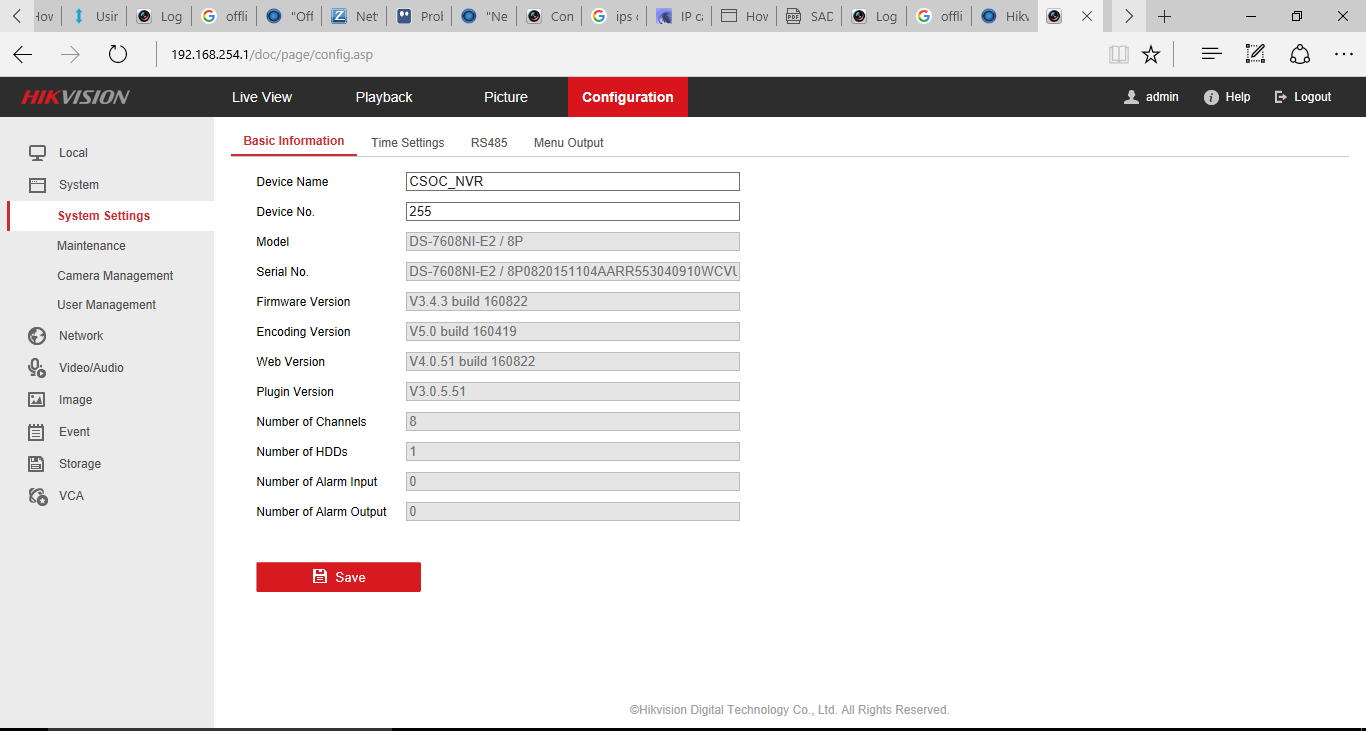Switch to the Time Settings tab
The image size is (1366, 731).
point(407,143)
